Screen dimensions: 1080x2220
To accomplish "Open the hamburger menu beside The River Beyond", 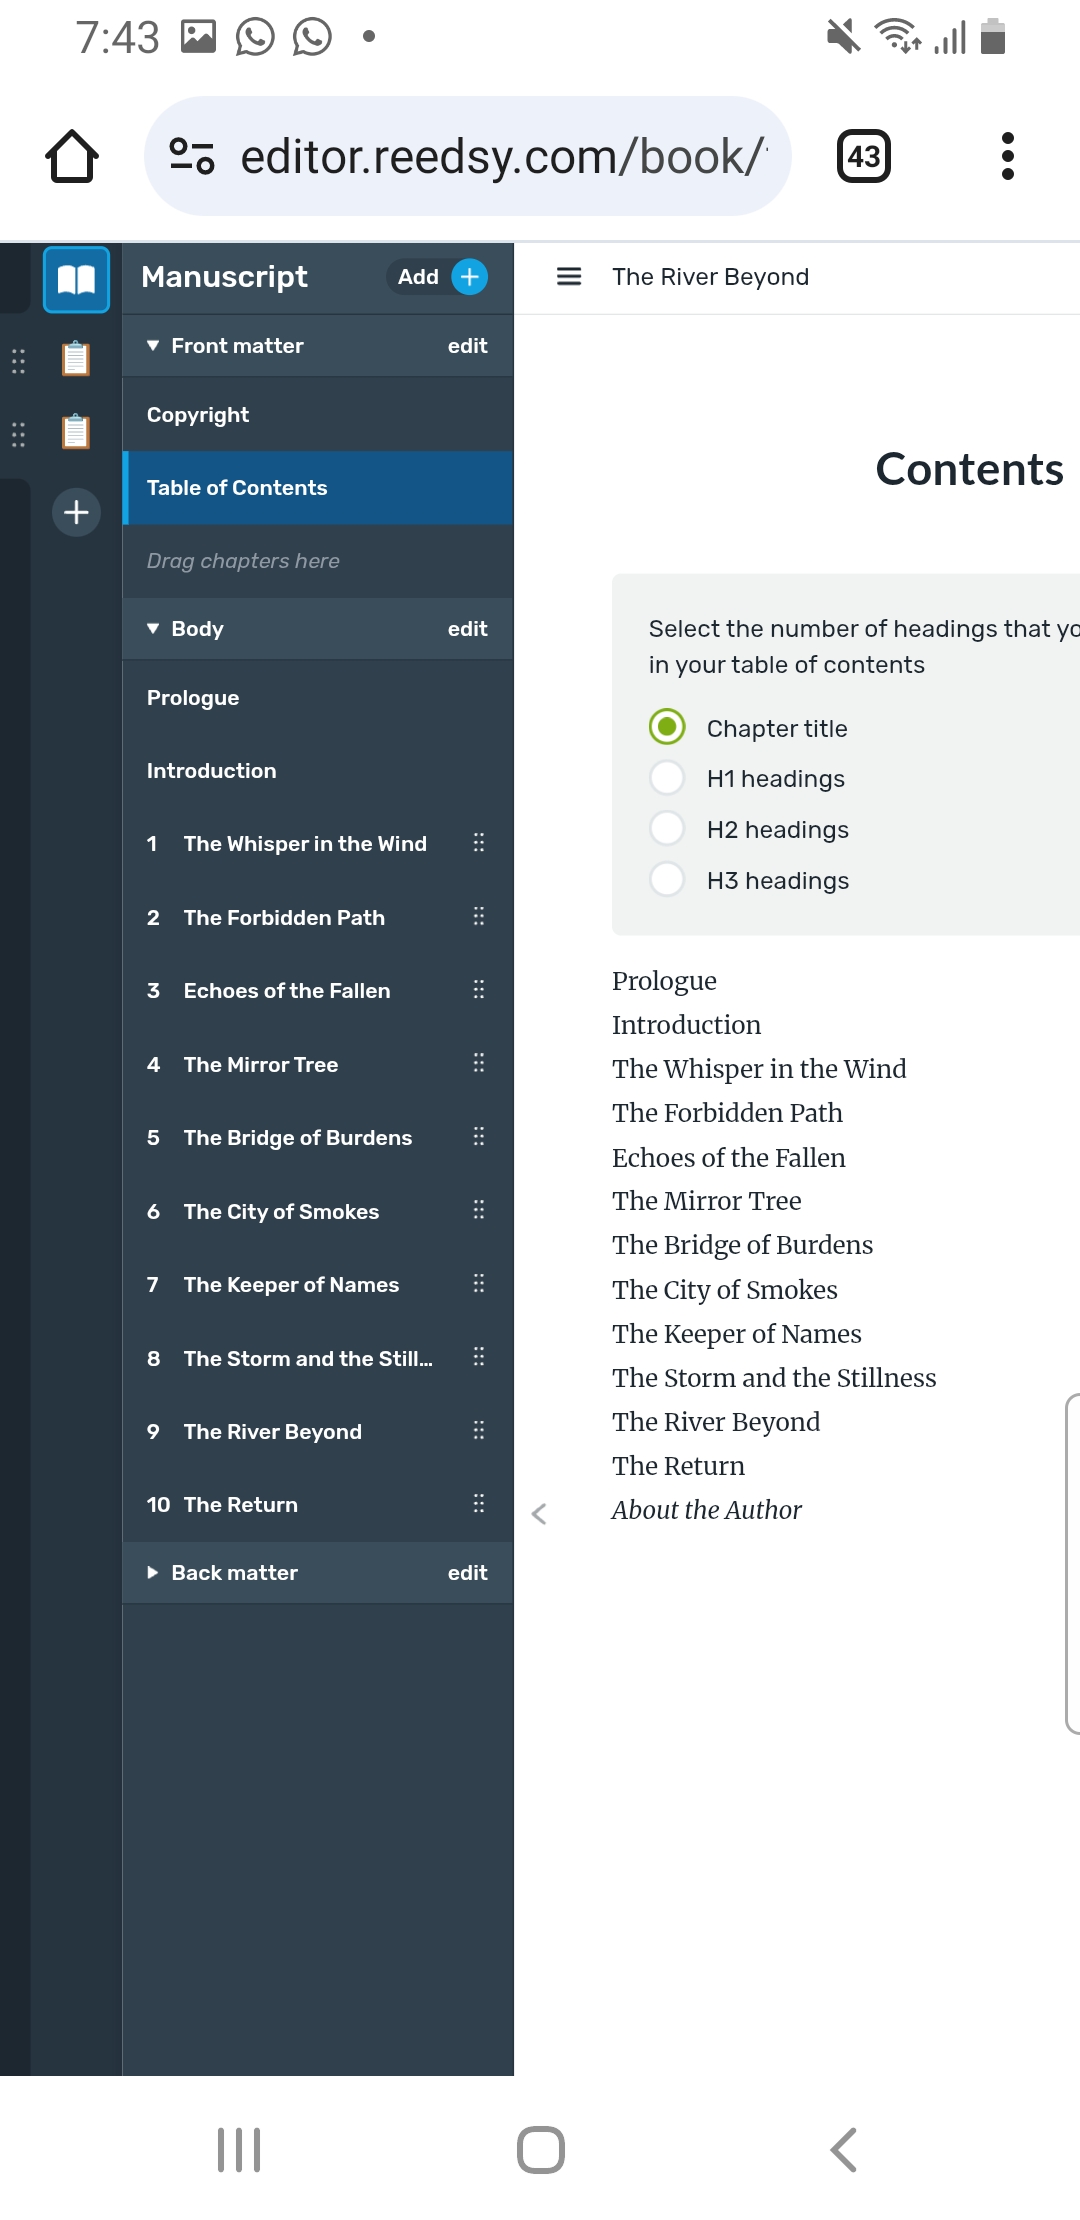I will click(569, 277).
